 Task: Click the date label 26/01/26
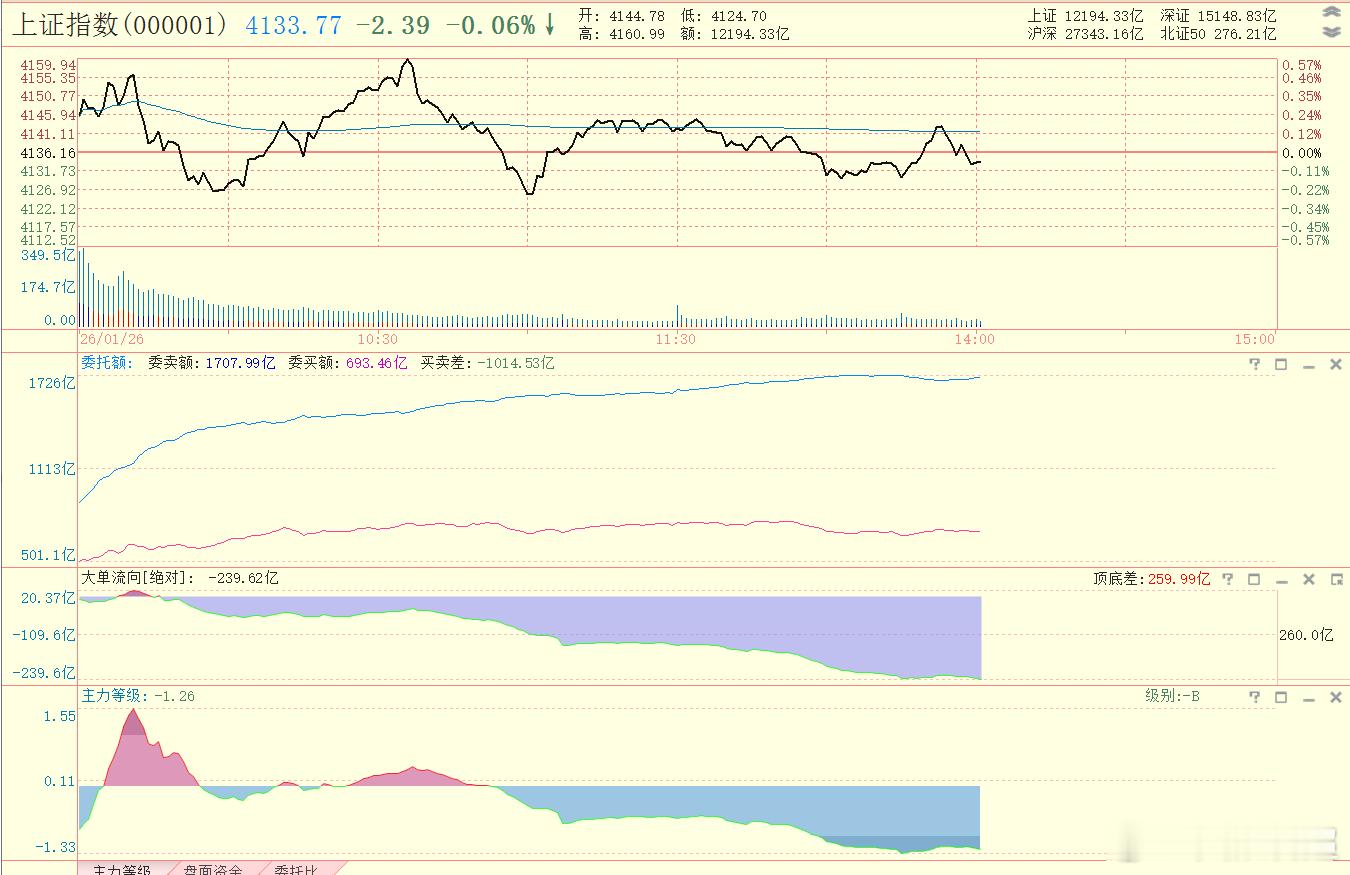[x=112, y=339]
